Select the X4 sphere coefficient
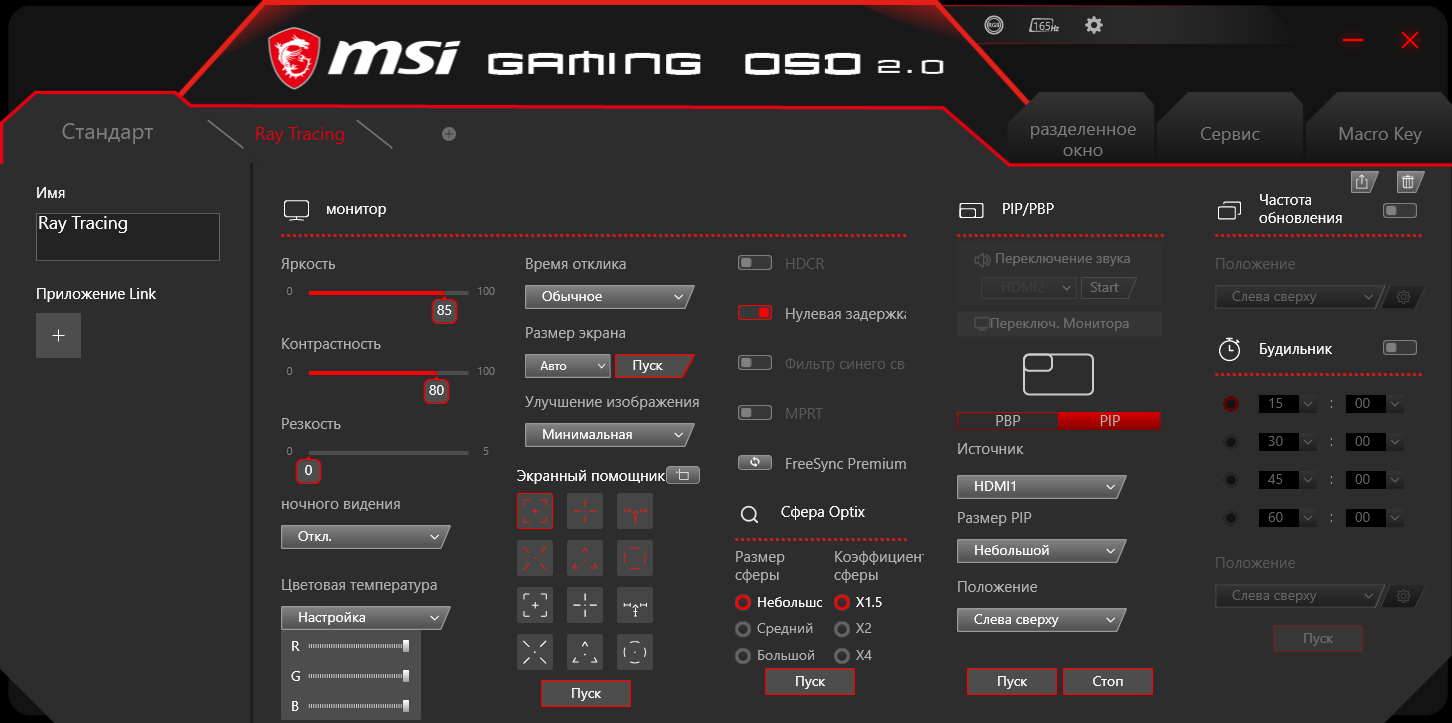Screen dimensions: 1452x723 pyautogui.click(x=842, y=656)
